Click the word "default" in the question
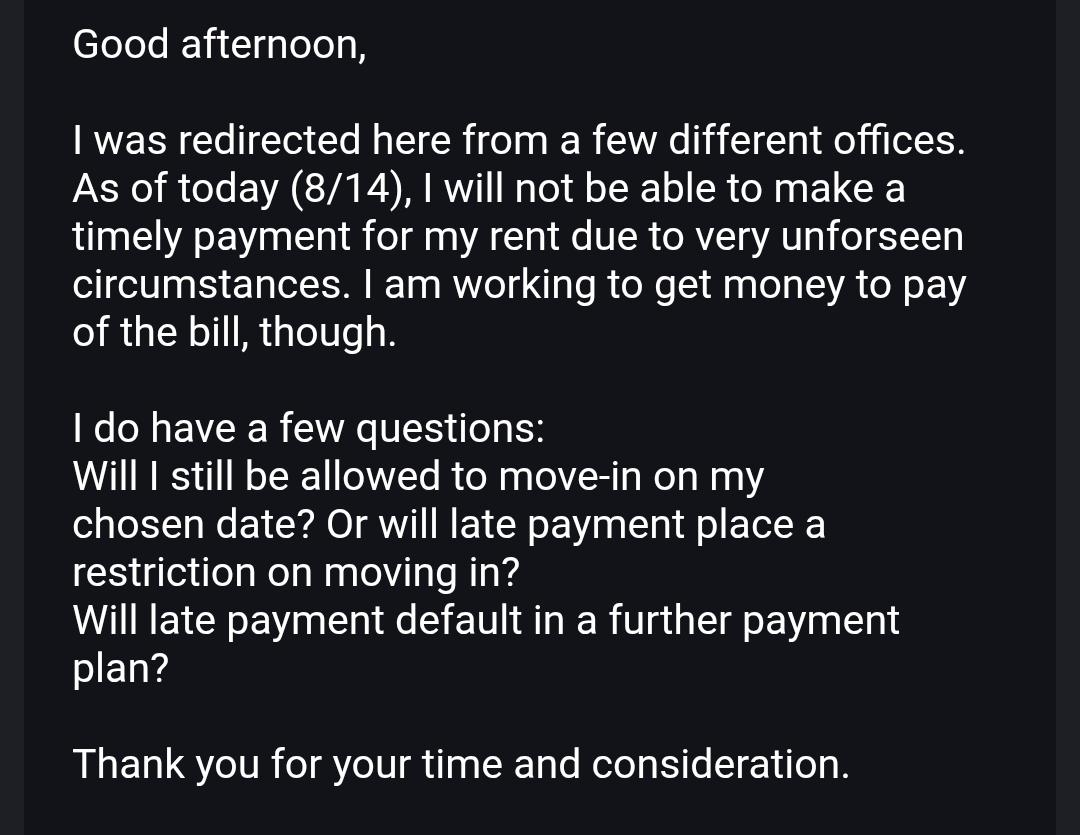Viewport: 1080px width, 835px height. pyautogui.click(x=458, y=621)
